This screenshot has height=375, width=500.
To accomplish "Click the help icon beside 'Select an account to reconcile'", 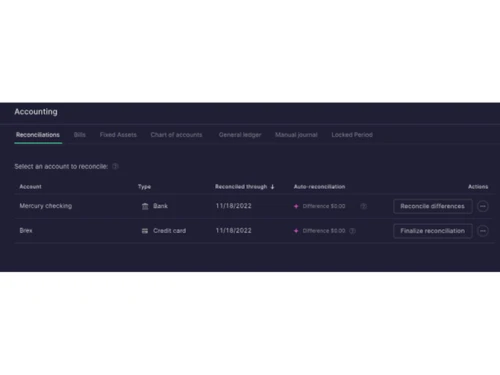I will point(115,166).
